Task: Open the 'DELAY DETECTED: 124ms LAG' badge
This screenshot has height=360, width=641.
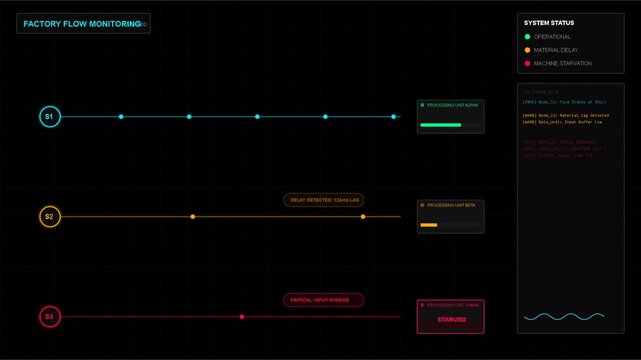Action: tap(324, 200)
